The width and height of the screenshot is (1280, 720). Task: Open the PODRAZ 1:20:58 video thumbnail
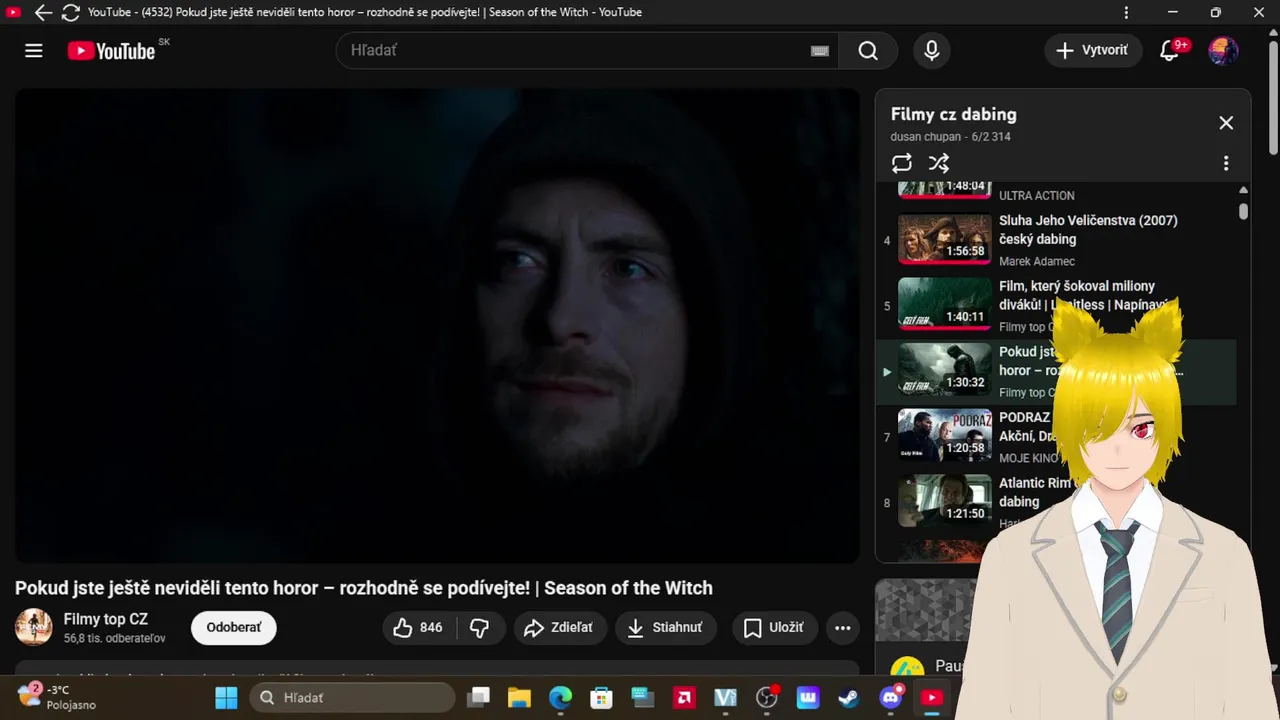click(x=944, y=436)
